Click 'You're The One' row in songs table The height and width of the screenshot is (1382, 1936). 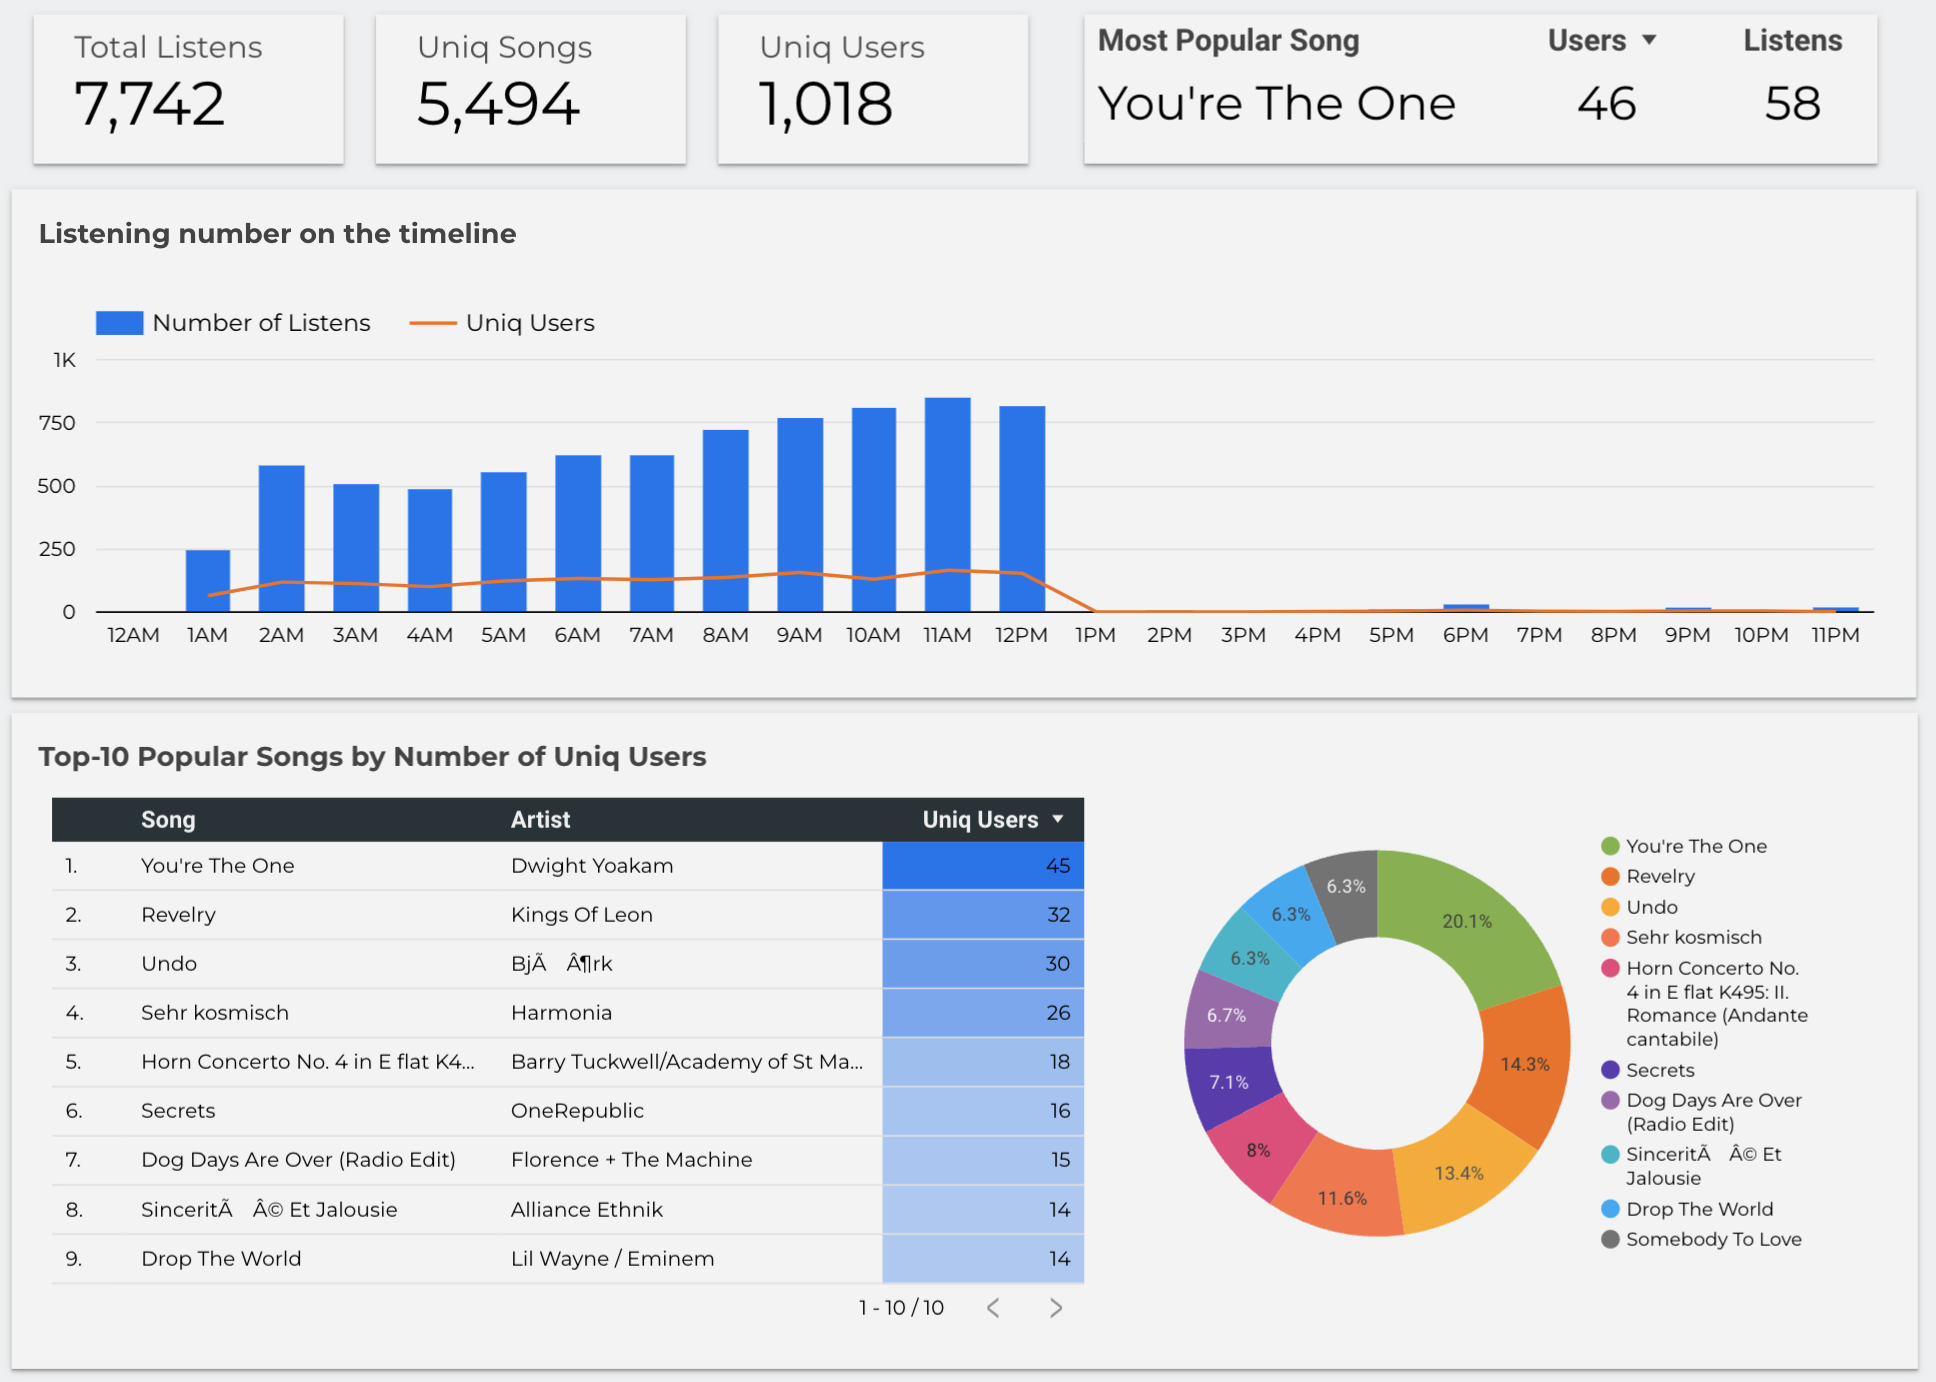click(x=568, y=866)
